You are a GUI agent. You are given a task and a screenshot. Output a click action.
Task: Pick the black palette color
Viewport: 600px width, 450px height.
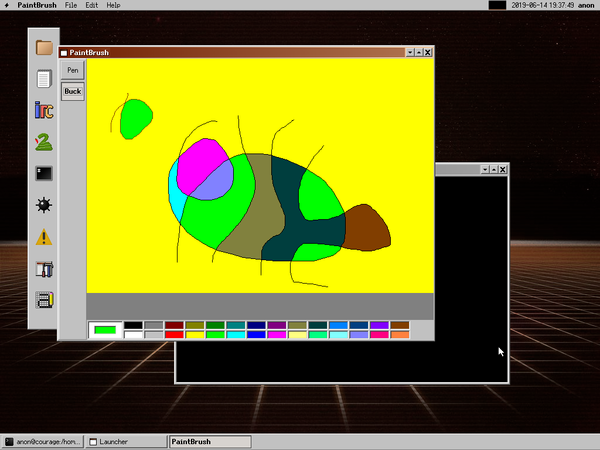click(133, 325)
